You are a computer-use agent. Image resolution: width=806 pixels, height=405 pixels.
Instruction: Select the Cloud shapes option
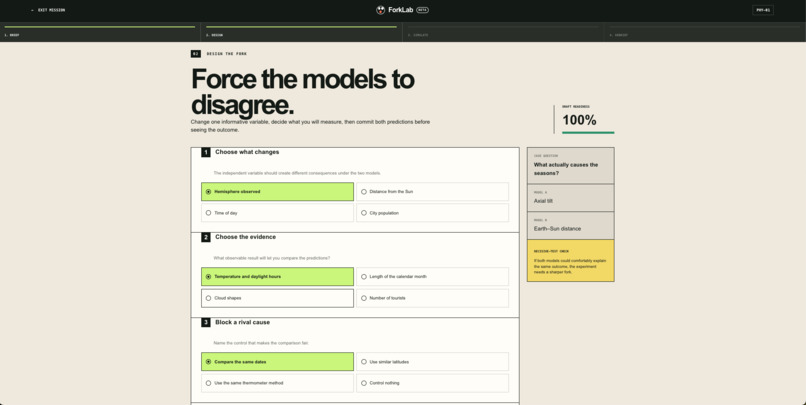point(278,298)
